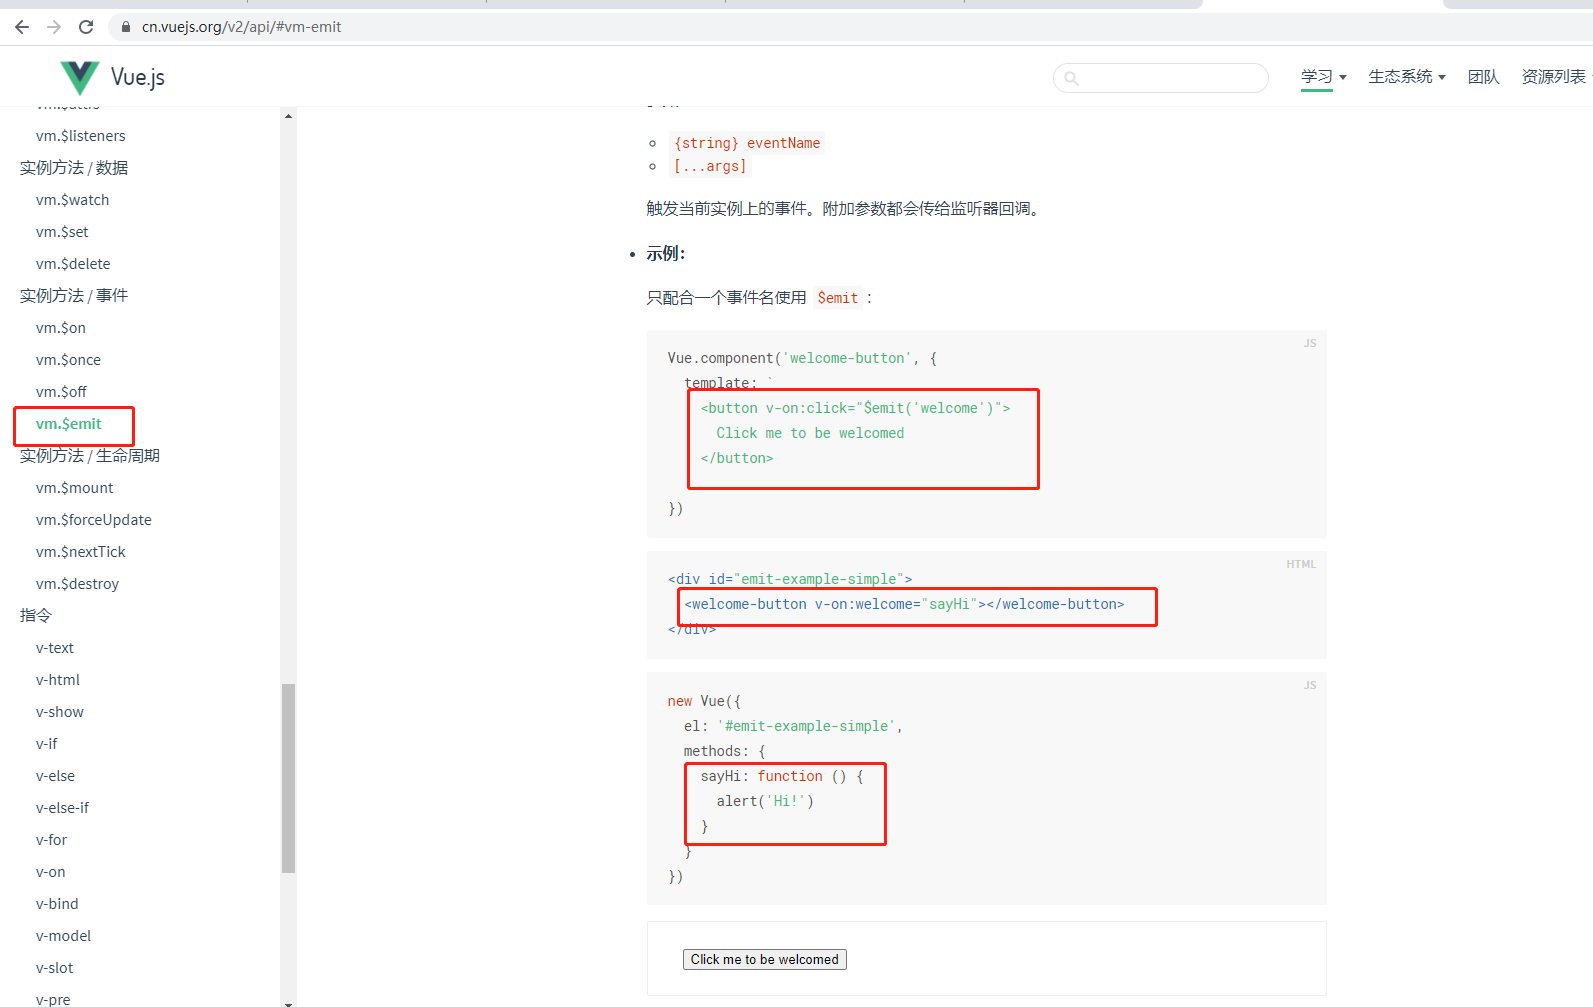Go to vm.$nextTick in sidebar
The height and width of the screenshot is (1007, 1593).
tap(81, 552)
